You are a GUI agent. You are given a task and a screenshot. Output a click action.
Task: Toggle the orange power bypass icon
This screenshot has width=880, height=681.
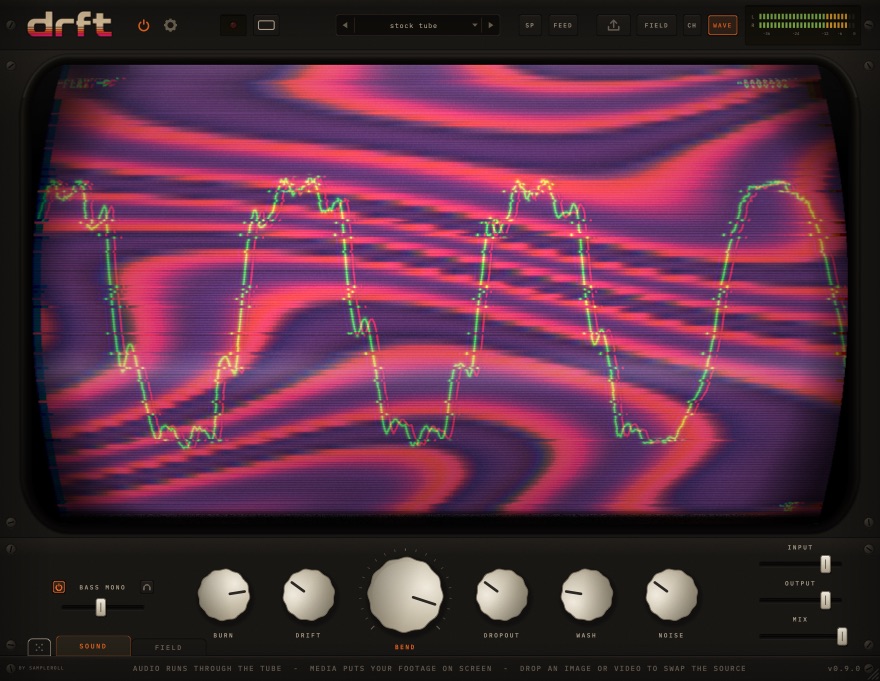click(x=144, y=25)
